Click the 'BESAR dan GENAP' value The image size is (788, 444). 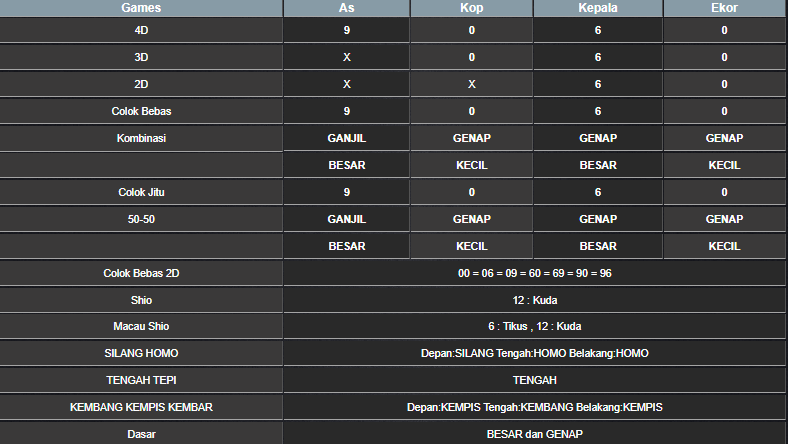click(535, 434)
